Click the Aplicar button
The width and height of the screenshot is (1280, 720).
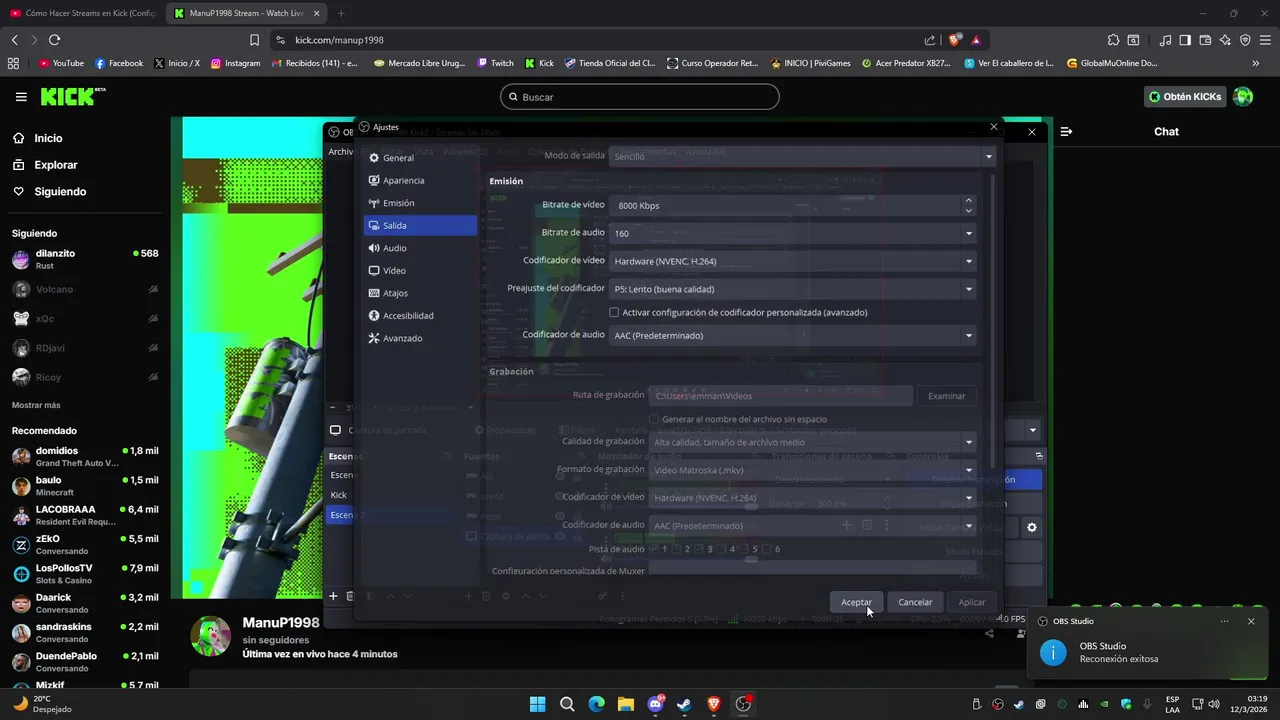[972, 602]
